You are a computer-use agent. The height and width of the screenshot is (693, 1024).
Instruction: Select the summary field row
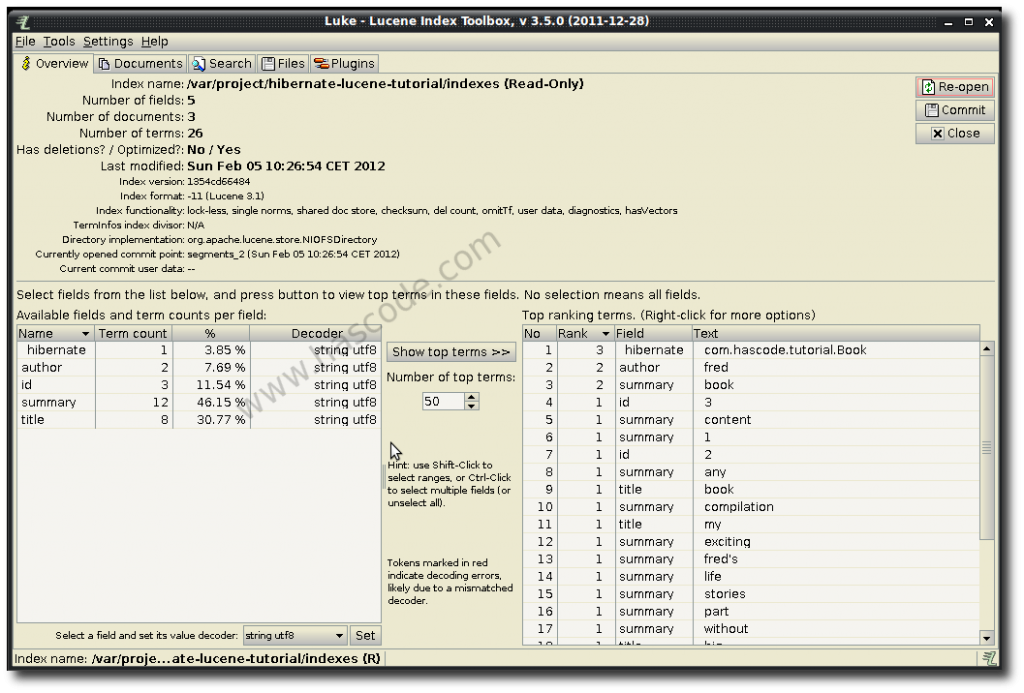click(48, 402)
